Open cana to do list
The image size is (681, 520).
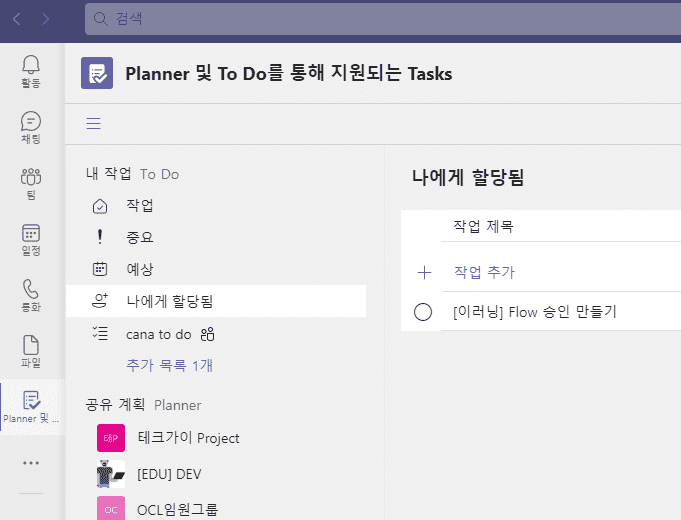pos(216,334)
